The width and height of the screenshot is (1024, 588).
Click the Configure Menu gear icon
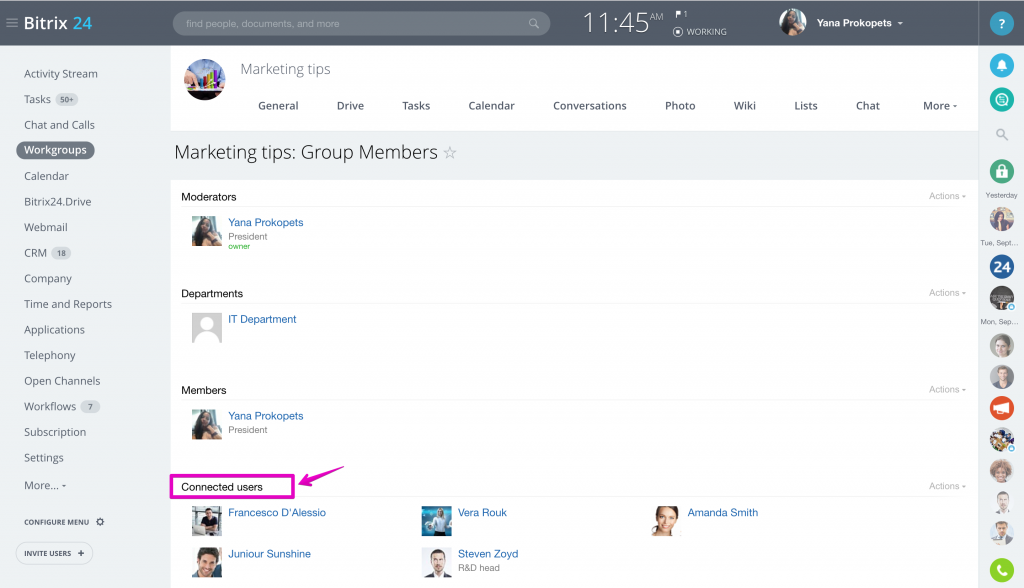pyautogui.click(x=100, y=522)
